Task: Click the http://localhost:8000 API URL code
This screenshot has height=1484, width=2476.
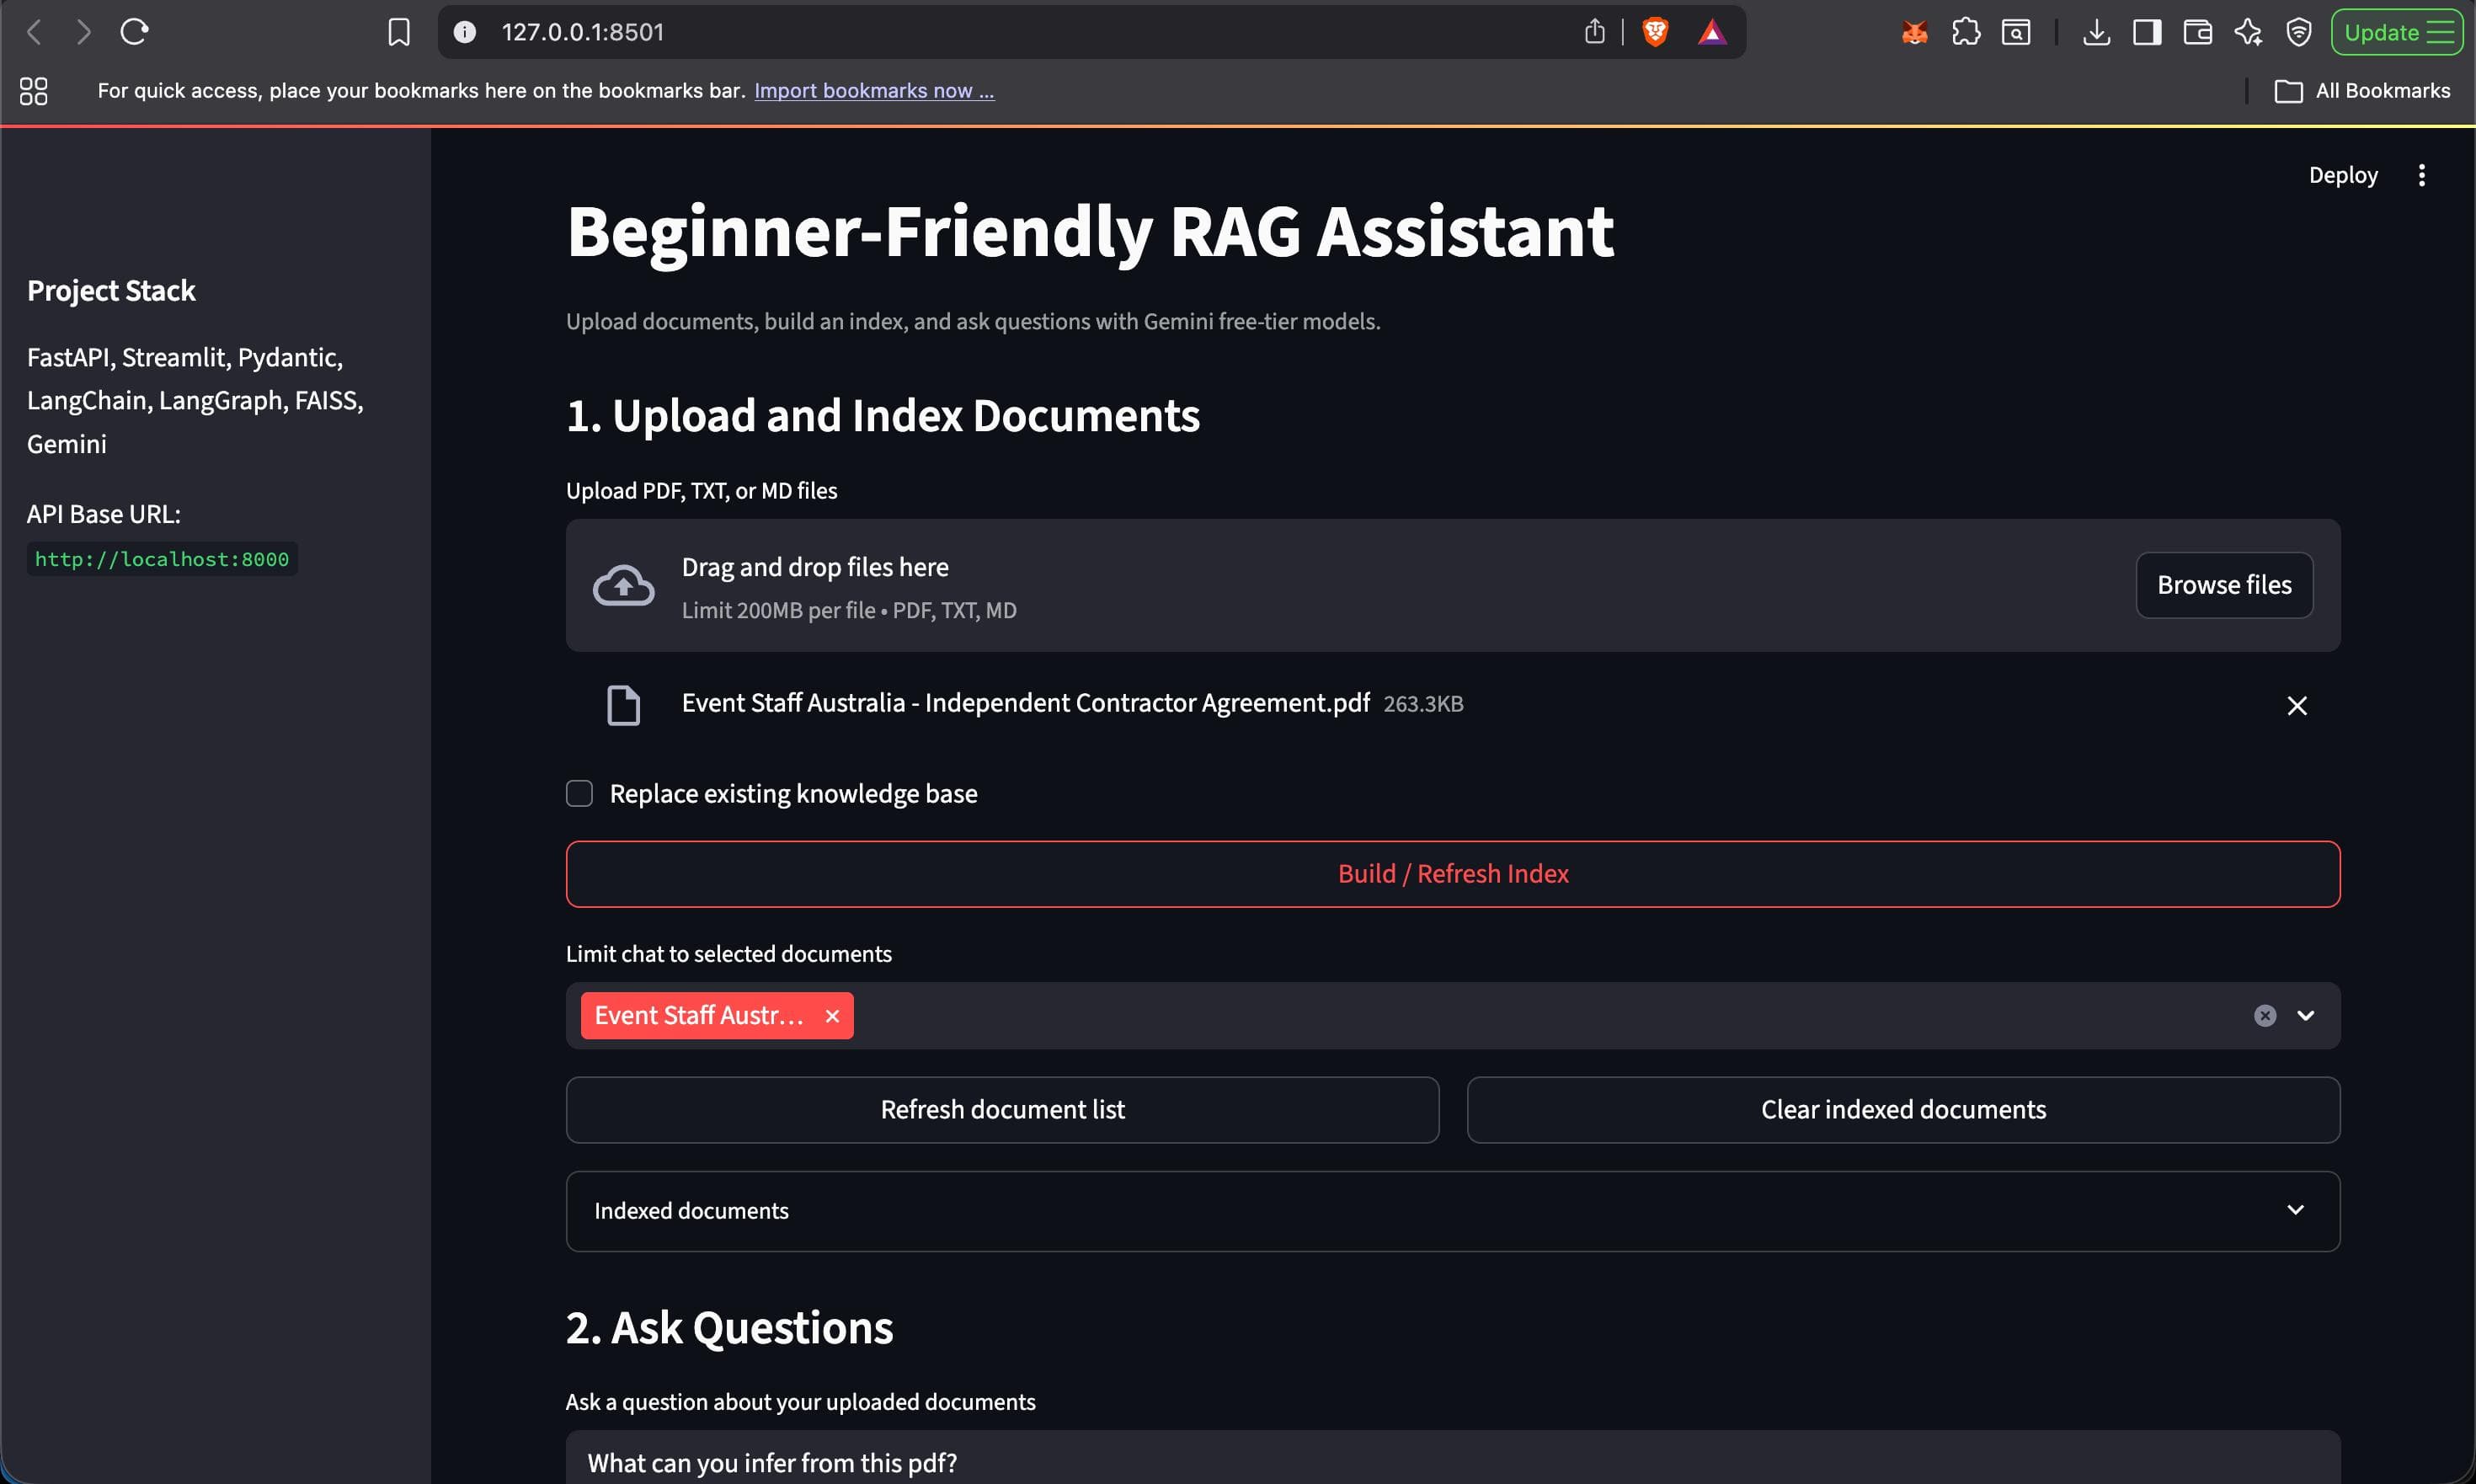Action: click(162, 559)
